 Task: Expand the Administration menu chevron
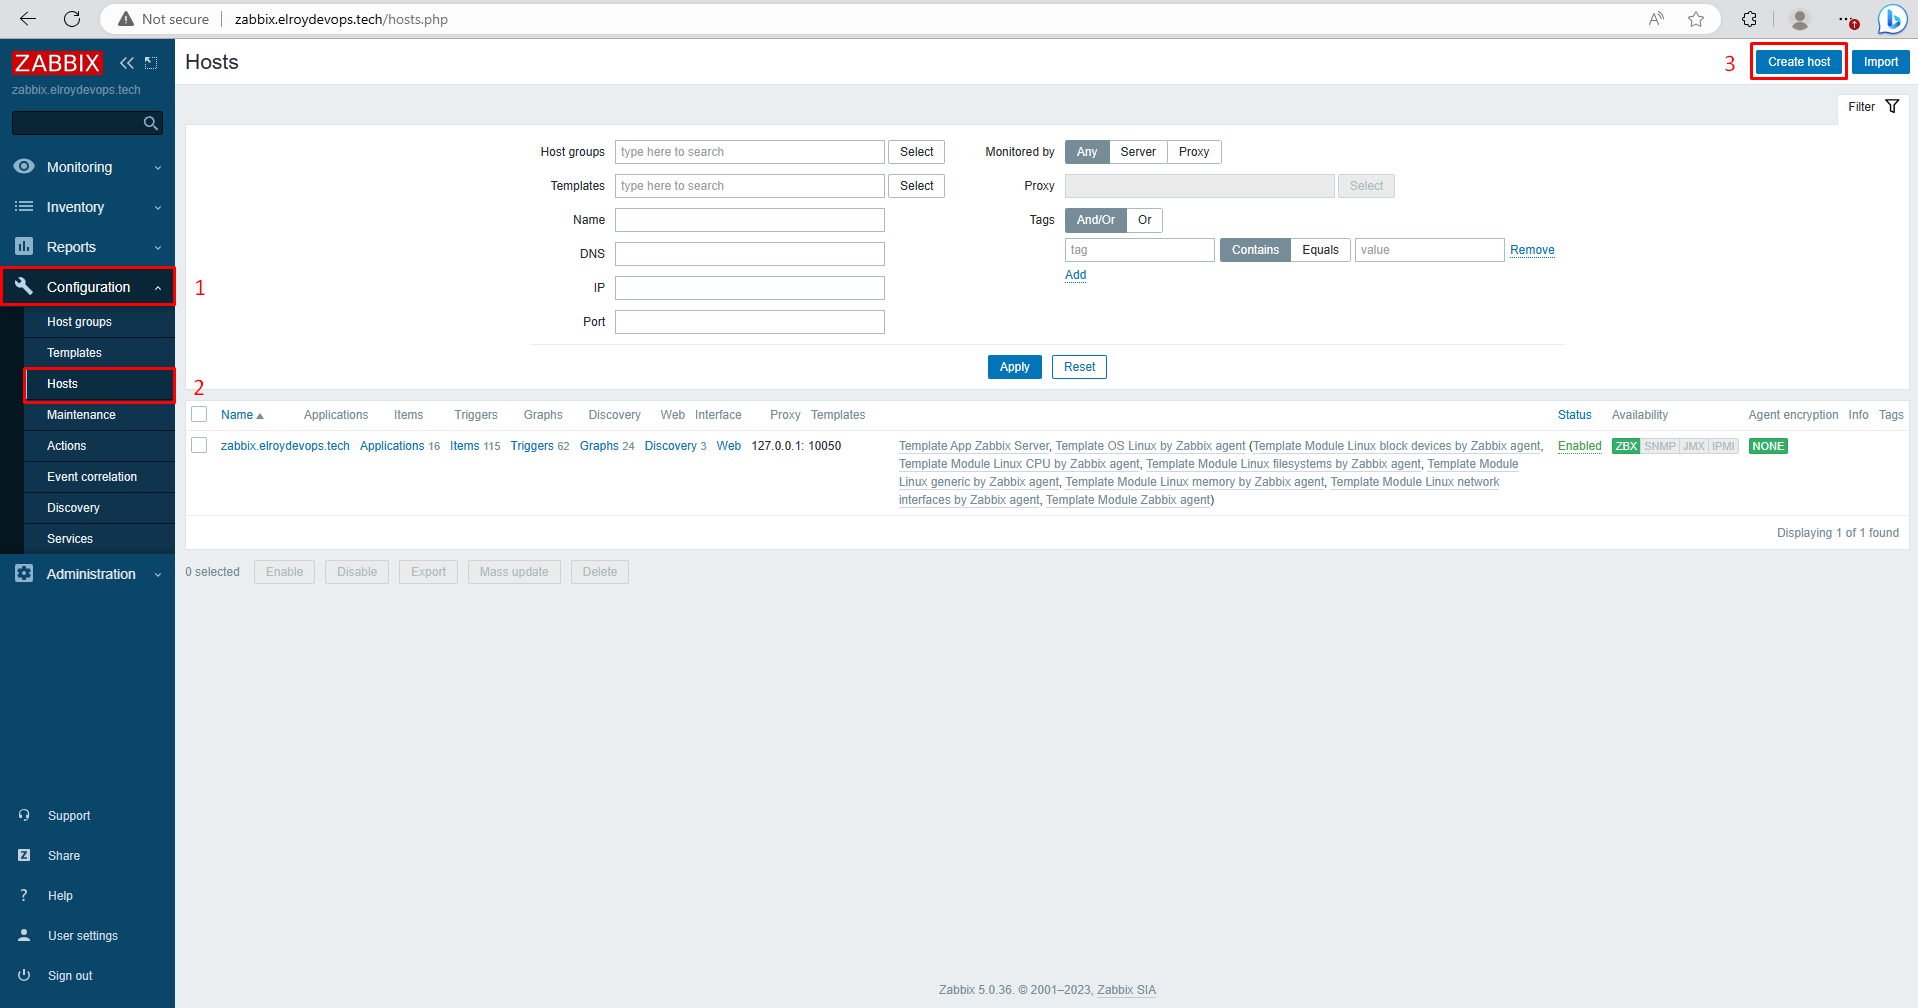(158, 574)
